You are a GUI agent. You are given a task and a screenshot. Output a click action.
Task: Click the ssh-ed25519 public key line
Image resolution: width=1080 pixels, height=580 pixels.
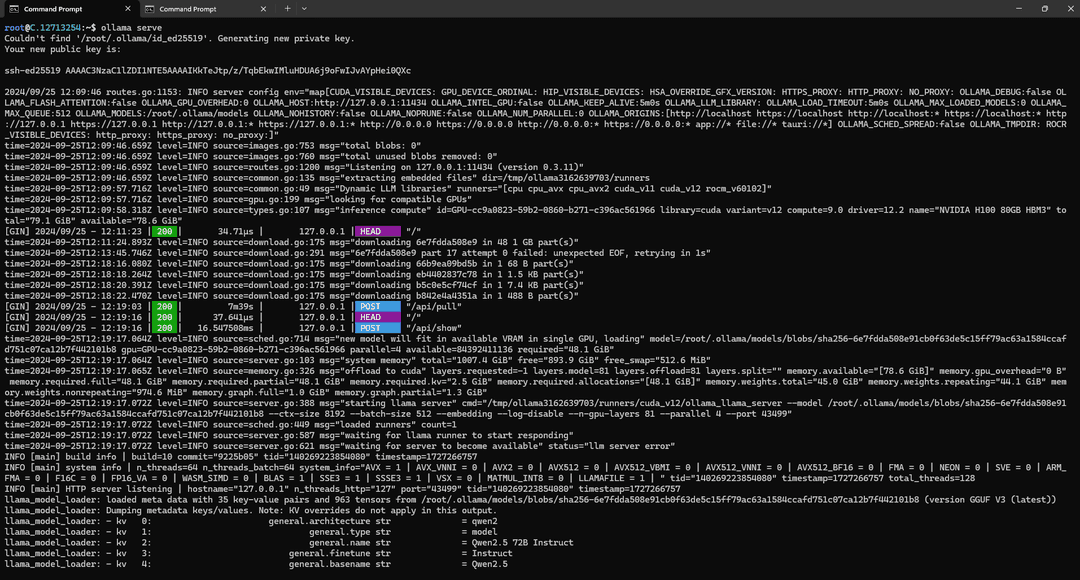tap(207, 71)
